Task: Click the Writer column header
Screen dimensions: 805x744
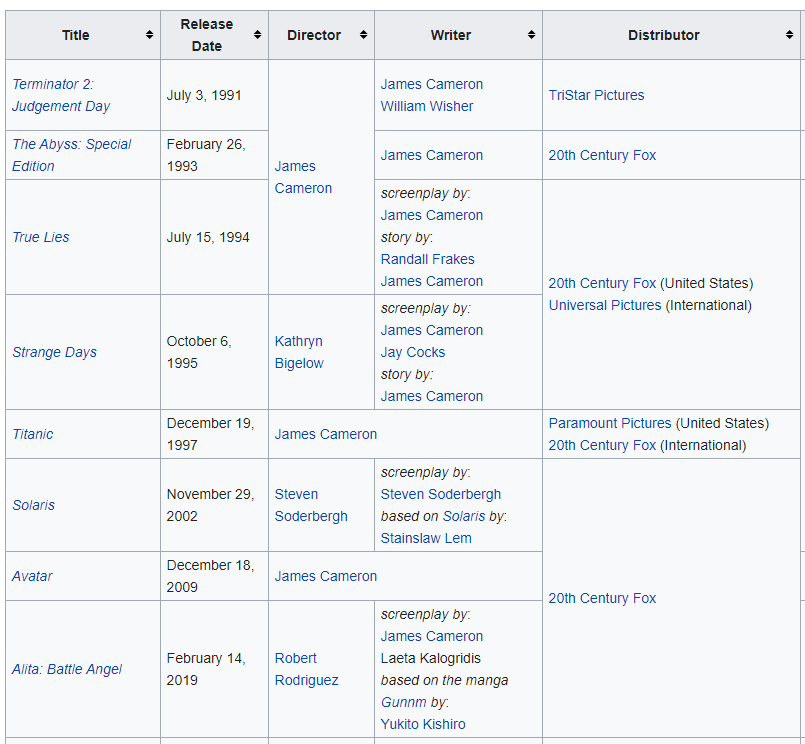Action: point(458,35)
